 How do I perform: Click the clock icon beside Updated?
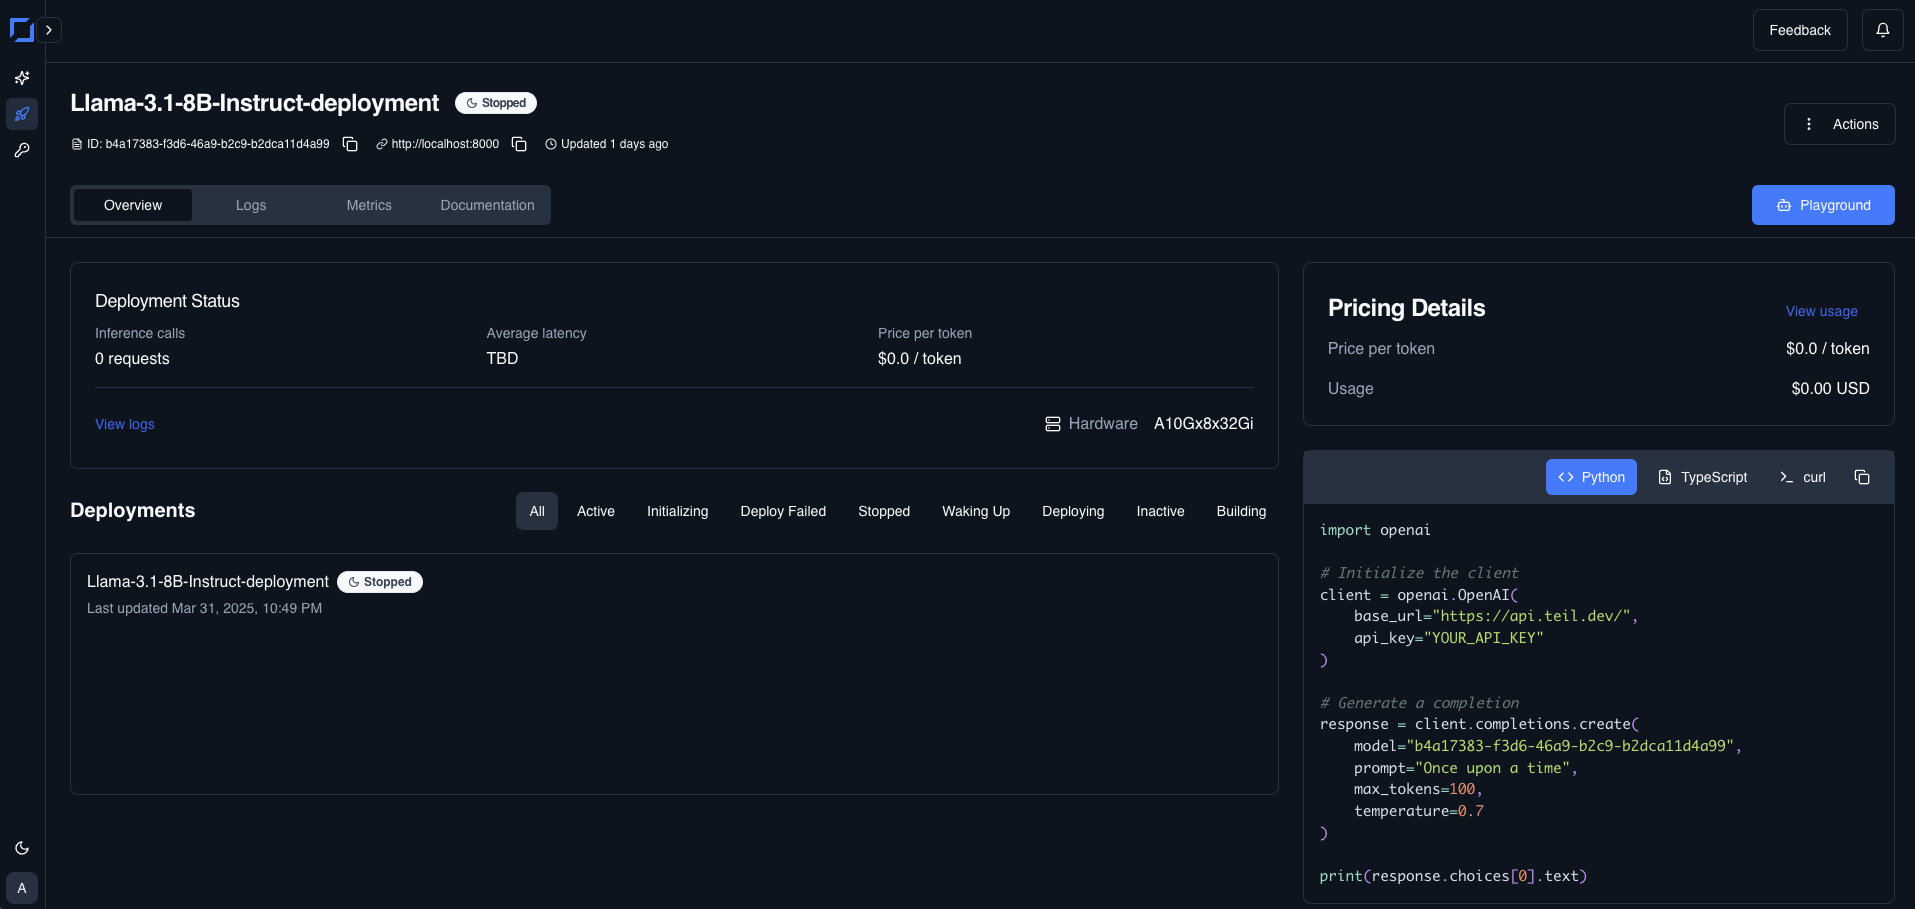[551, 144]
